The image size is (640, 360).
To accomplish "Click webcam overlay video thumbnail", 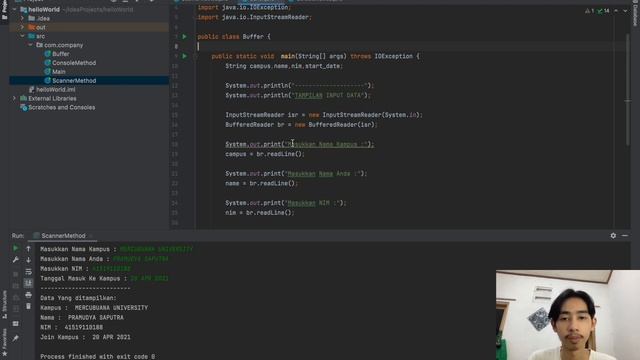I will click(x=568, y=315).
